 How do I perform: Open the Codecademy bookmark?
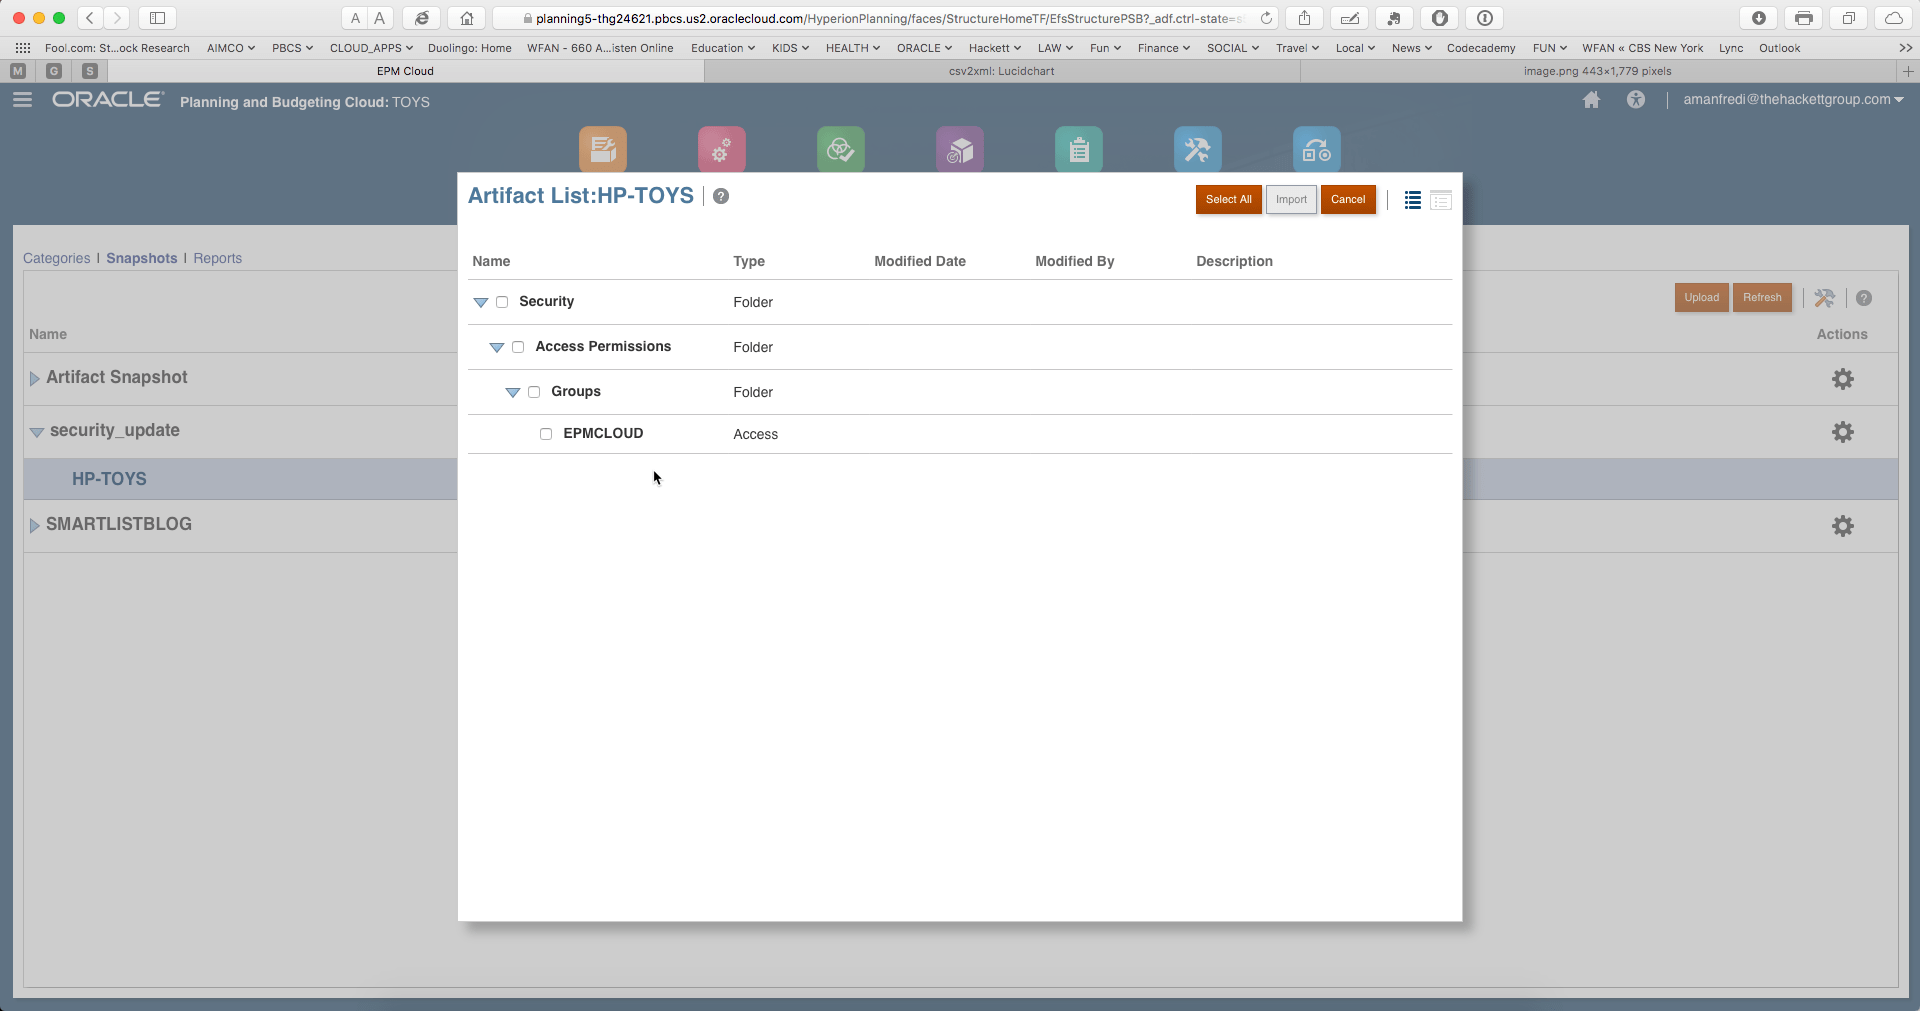point(1481,48)
